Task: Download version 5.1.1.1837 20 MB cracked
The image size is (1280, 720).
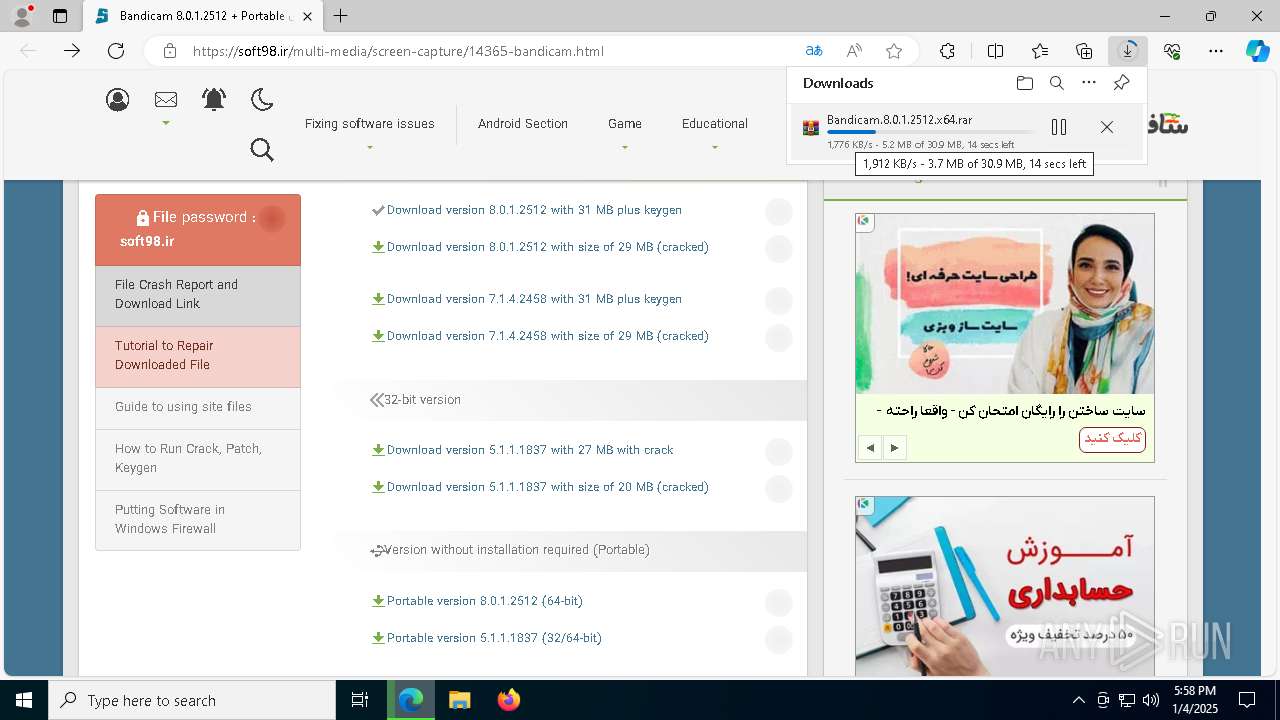Action: [x=547, y=487]
